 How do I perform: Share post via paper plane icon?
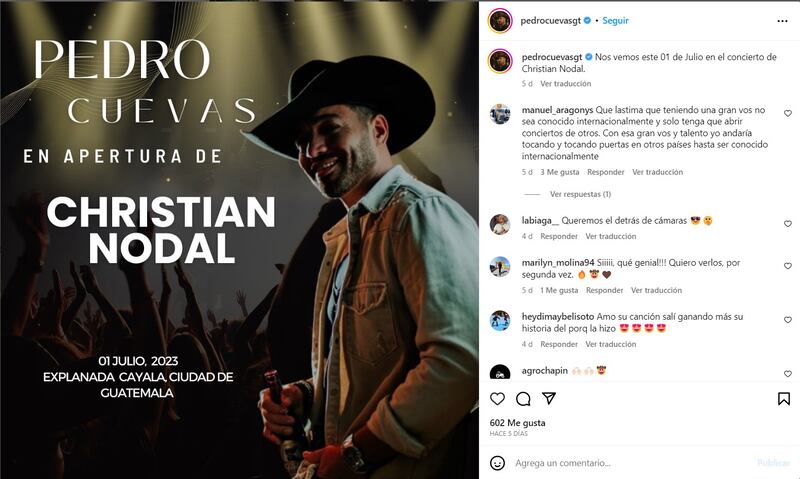[x=549, y=398]
